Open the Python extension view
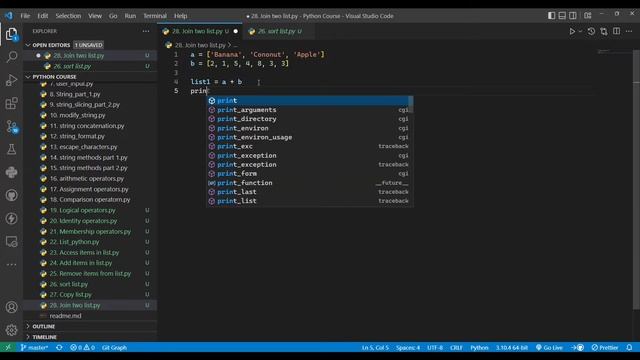Viewport: 640px width, 360px height. pos(11,172)
